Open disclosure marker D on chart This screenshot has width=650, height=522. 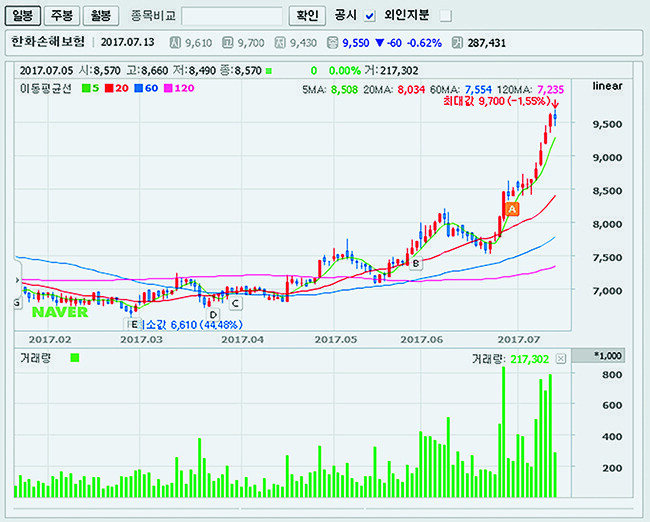tap(213, 315)
